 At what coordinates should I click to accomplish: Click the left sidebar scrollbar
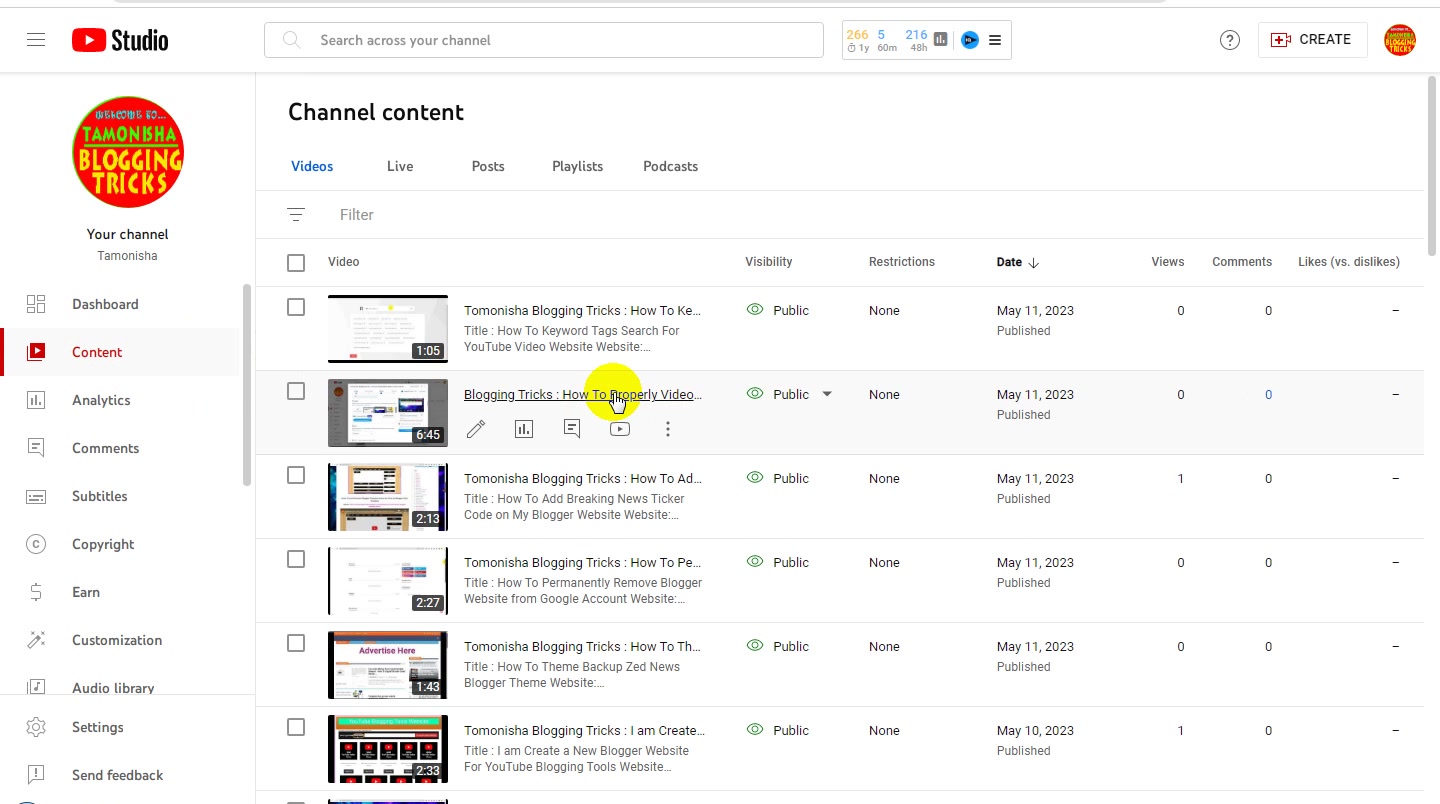(x=247, y=384)
